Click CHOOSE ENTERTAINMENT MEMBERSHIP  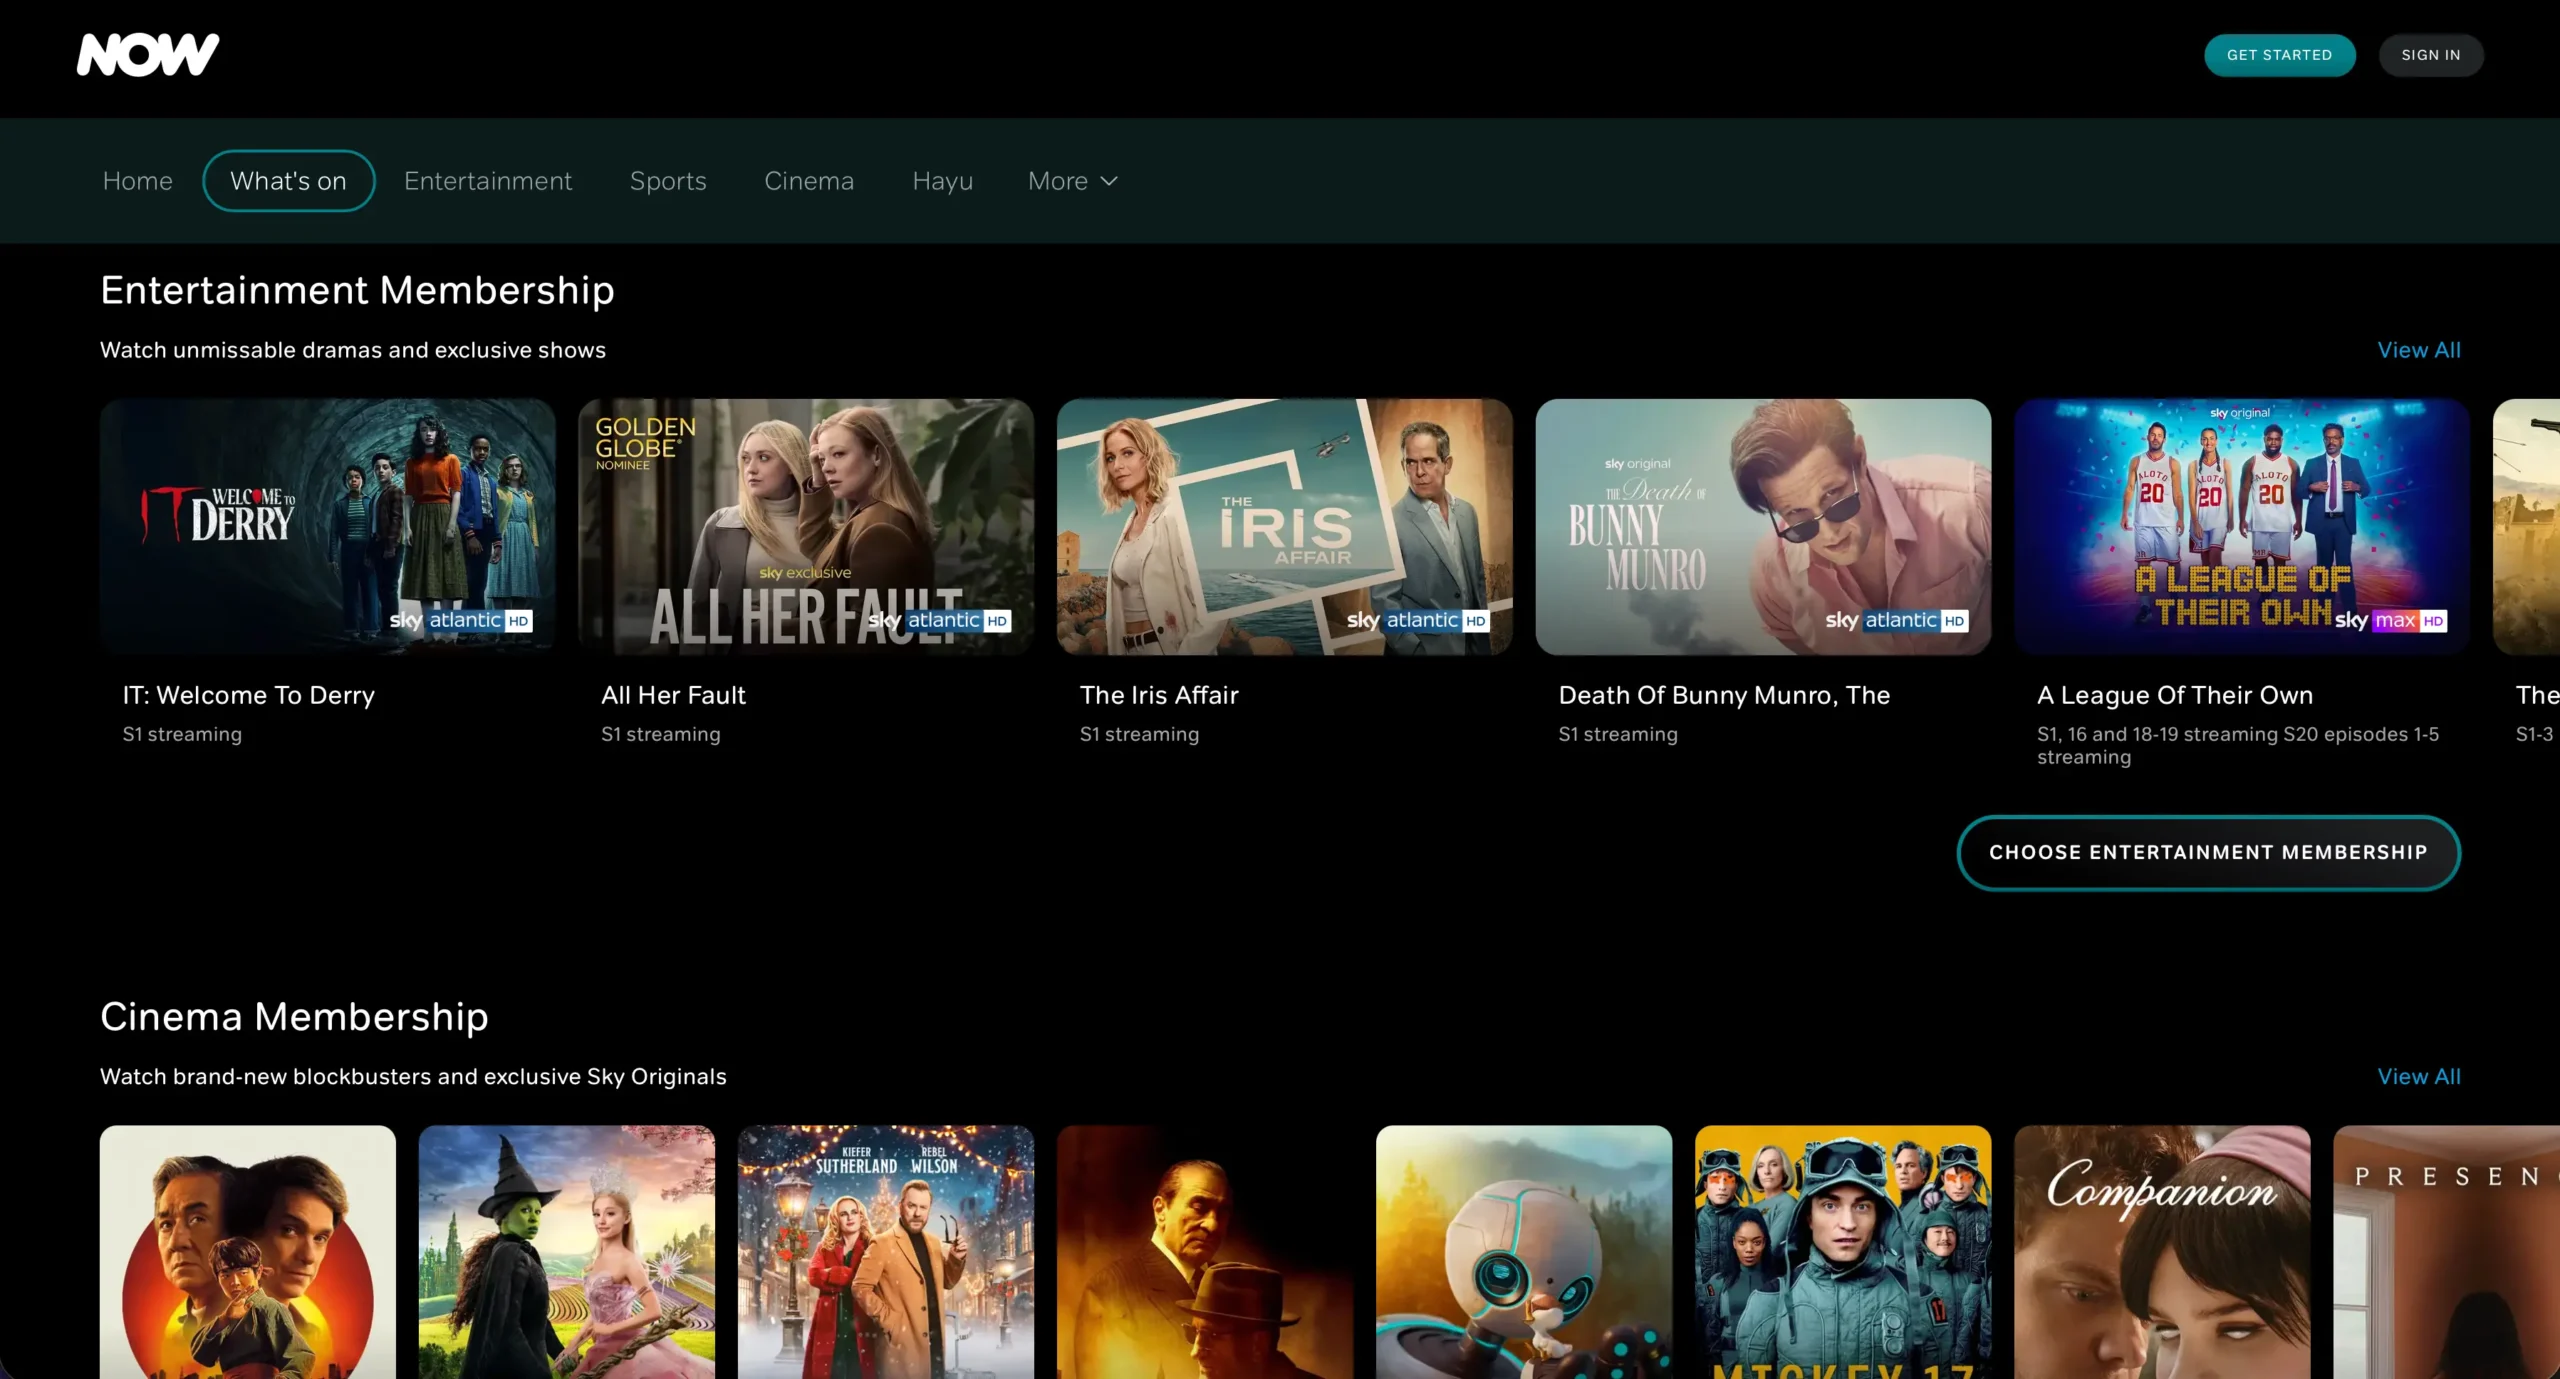(2208, 852)
